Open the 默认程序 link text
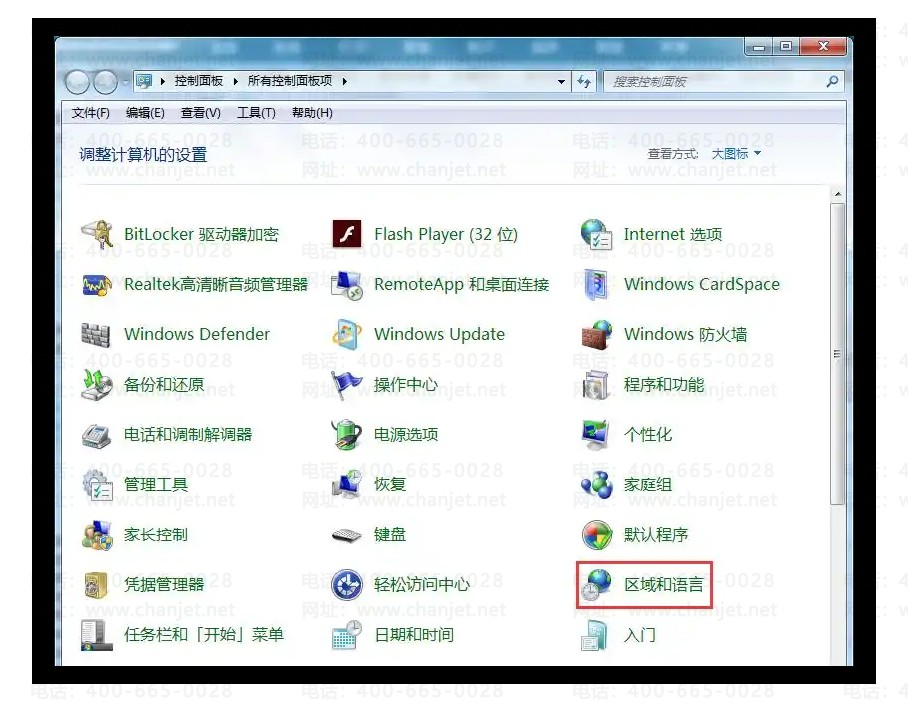The height and width of the screenshot is (702, 908). pyautogui.click(x=656, y=535)
